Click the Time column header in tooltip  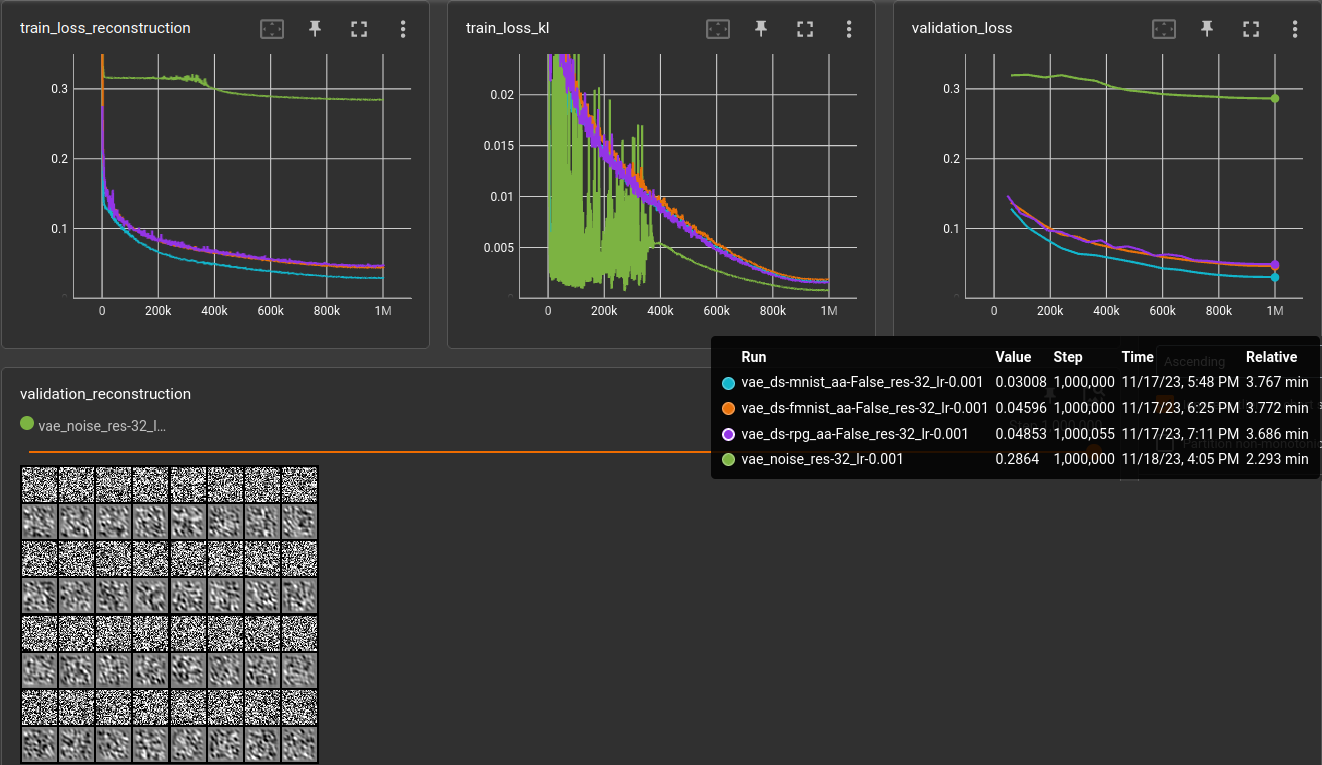click(x=1137, y=357)
